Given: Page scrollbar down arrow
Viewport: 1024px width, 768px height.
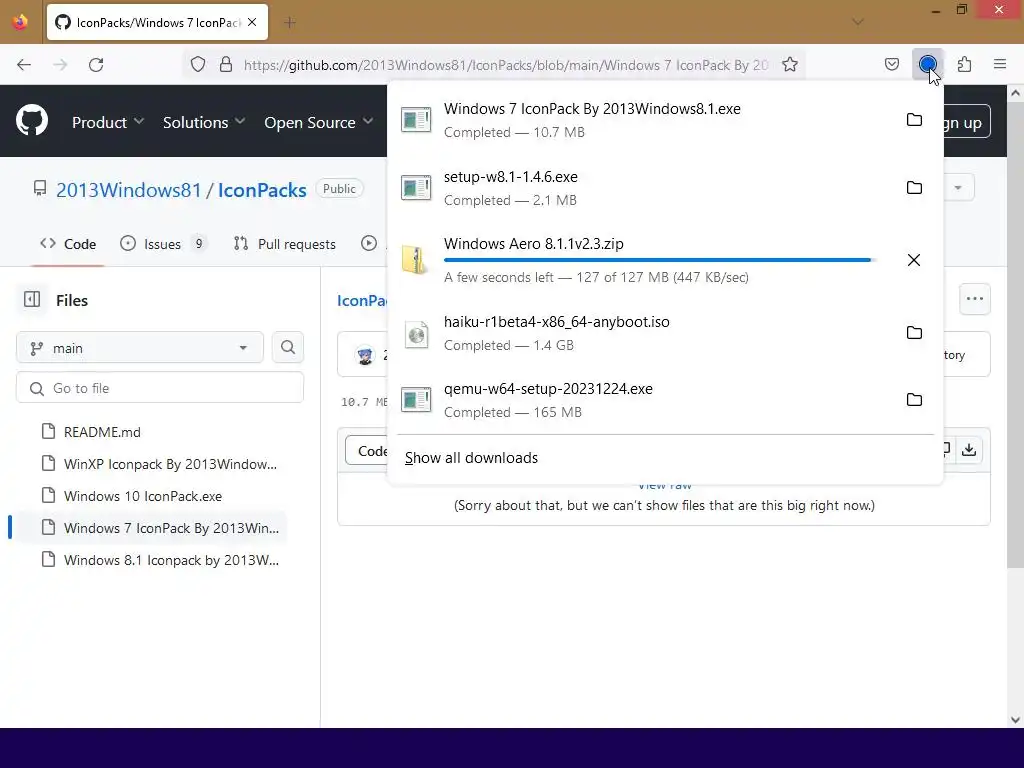Looking at the screenshot, I should coord(1015,720).
